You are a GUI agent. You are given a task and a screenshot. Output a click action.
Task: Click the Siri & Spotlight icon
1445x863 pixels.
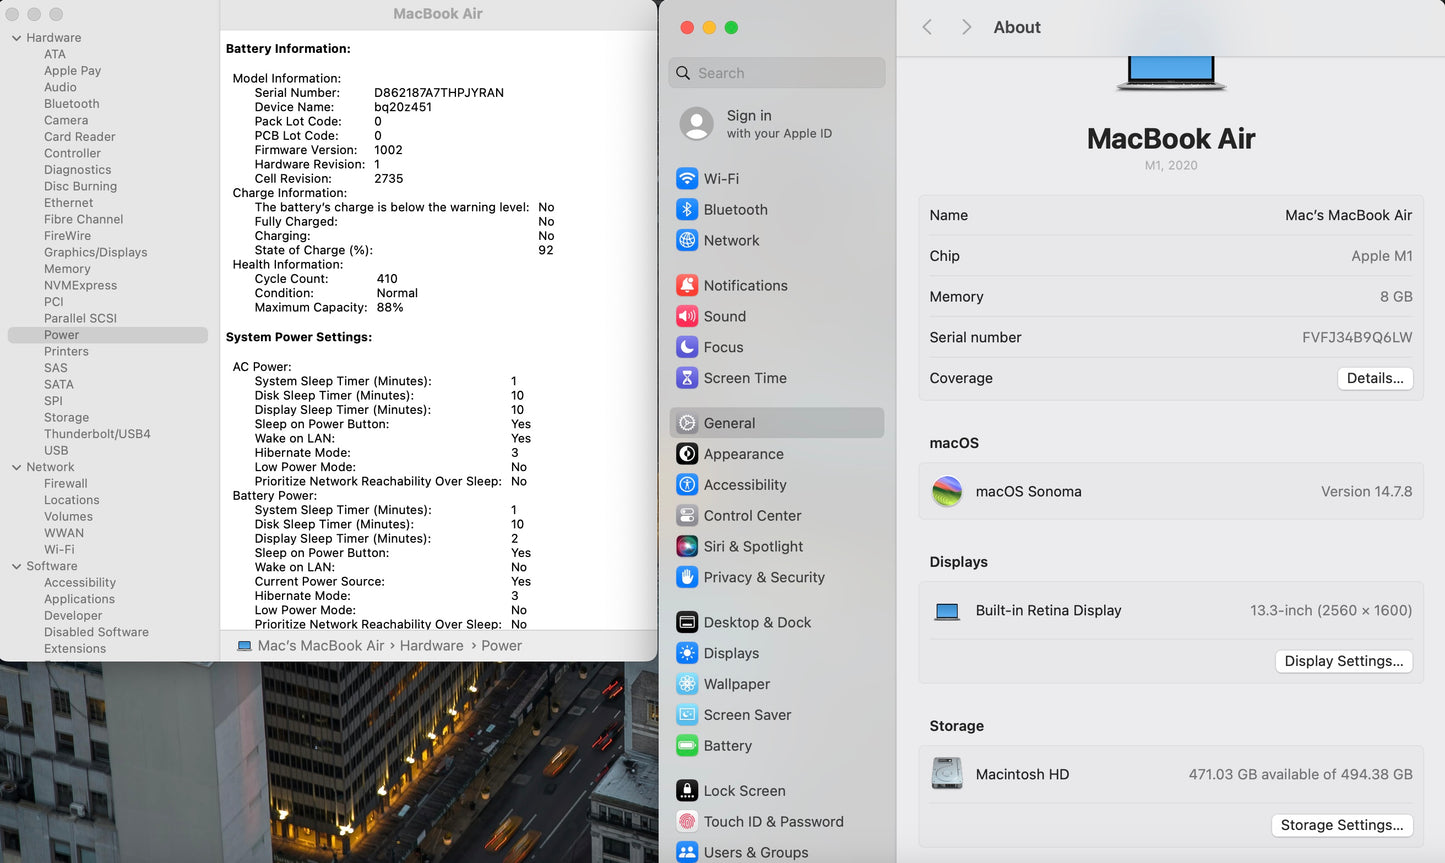(687, 547)
